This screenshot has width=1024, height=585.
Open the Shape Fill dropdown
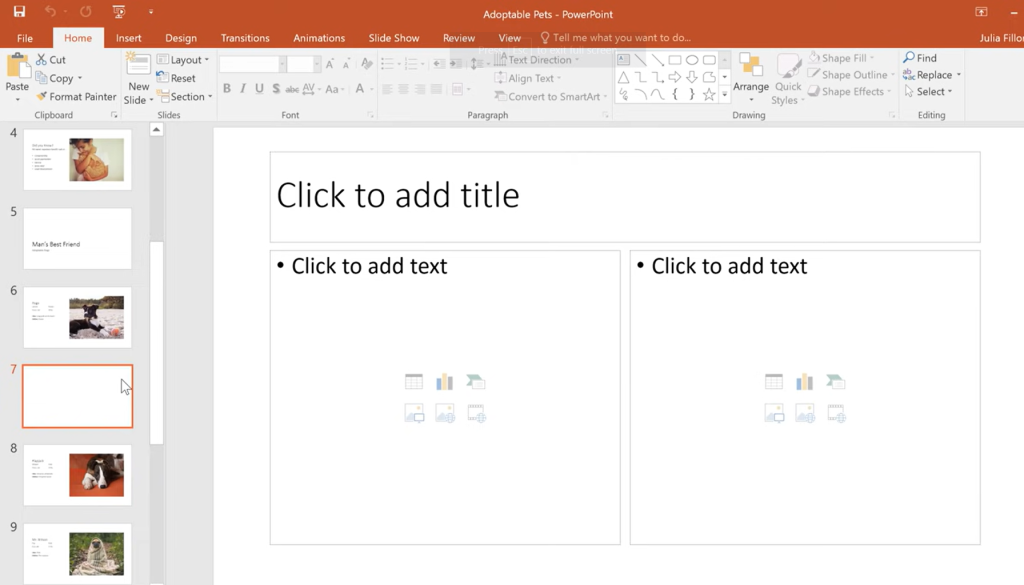point(848,57)
